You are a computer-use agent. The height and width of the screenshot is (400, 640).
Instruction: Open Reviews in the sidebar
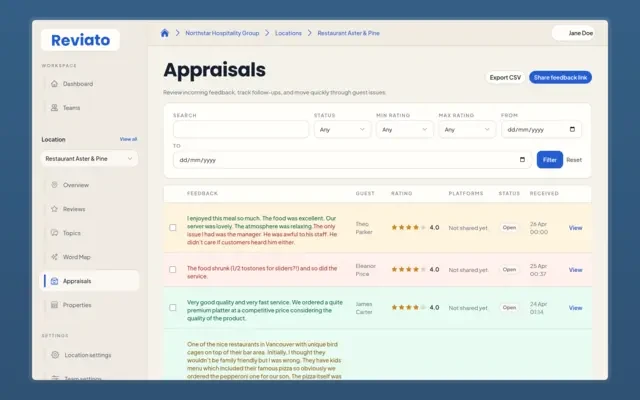point(91,209)
